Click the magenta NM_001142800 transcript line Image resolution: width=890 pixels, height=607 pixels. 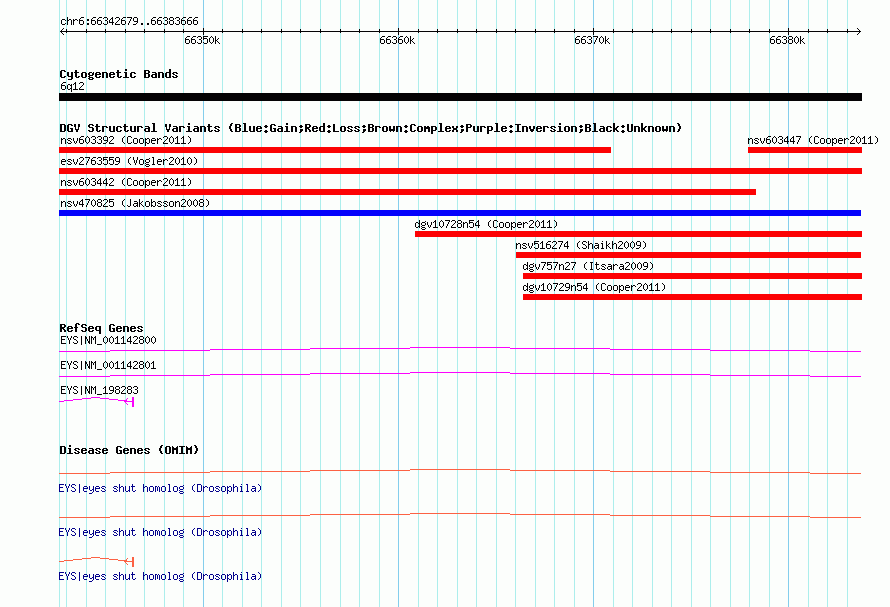click(x=460, y=349)
